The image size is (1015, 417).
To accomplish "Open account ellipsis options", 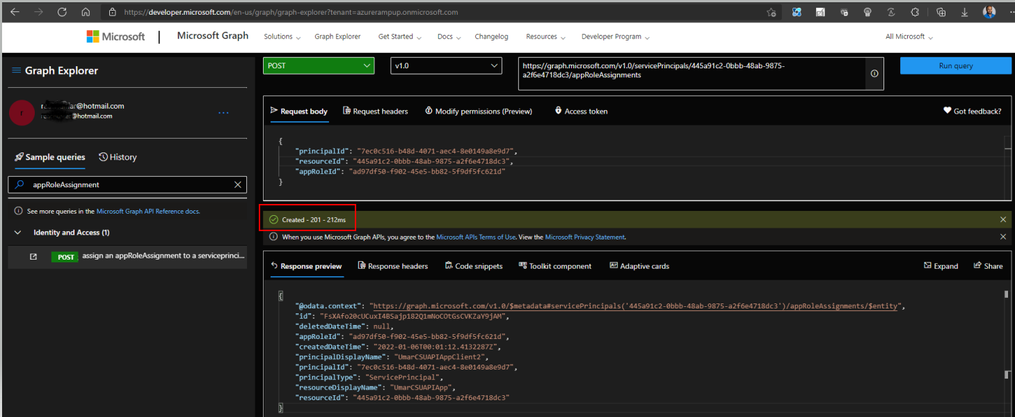I will point(223,113).
